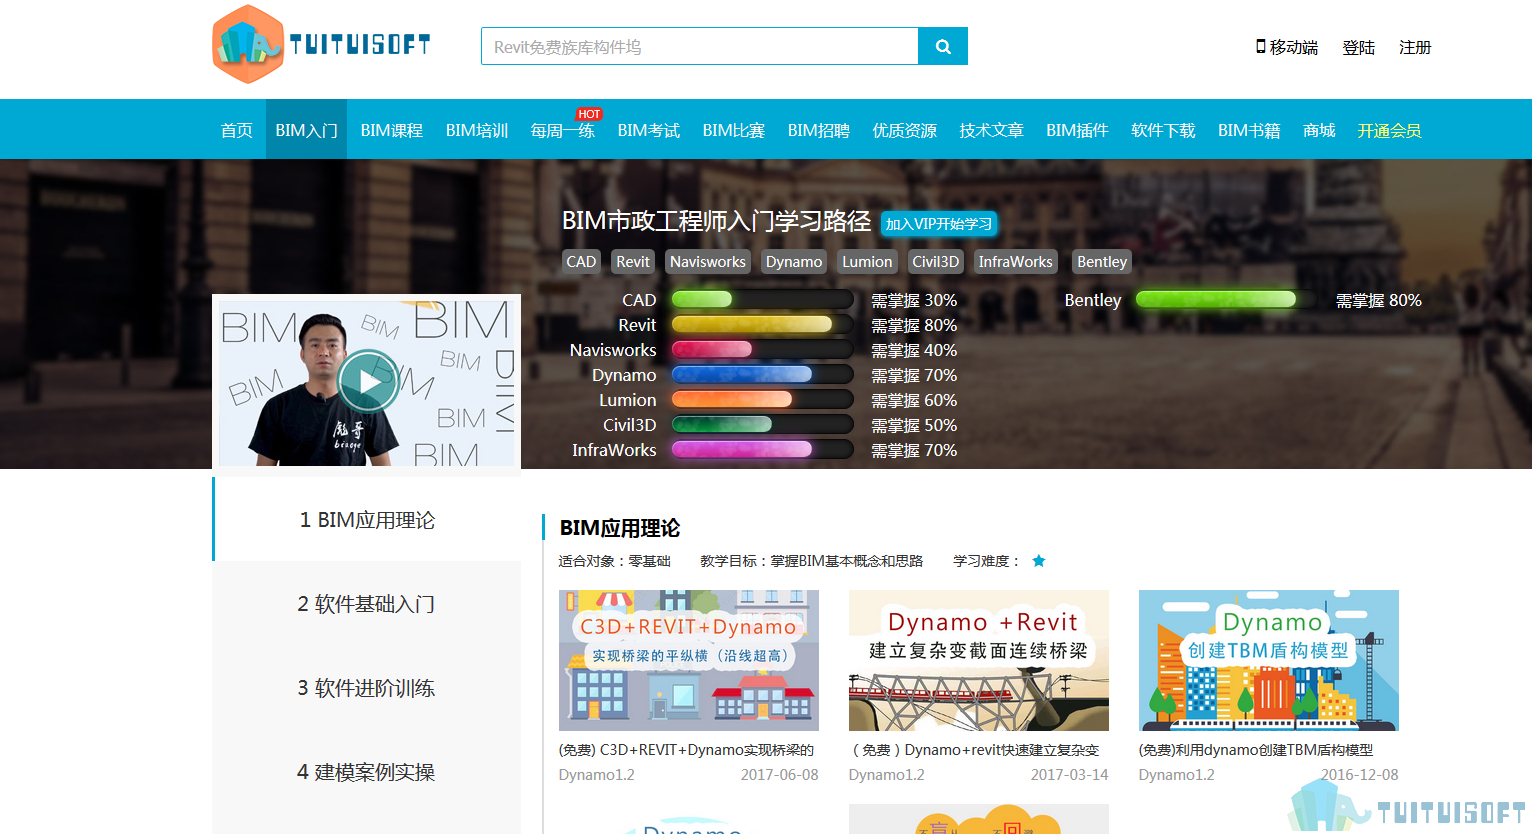Image resolution: width=1532 pixels, height=834 pixels.
Task: Click 加入VIP开始学习 button
Action: click(x=939, y=224)
